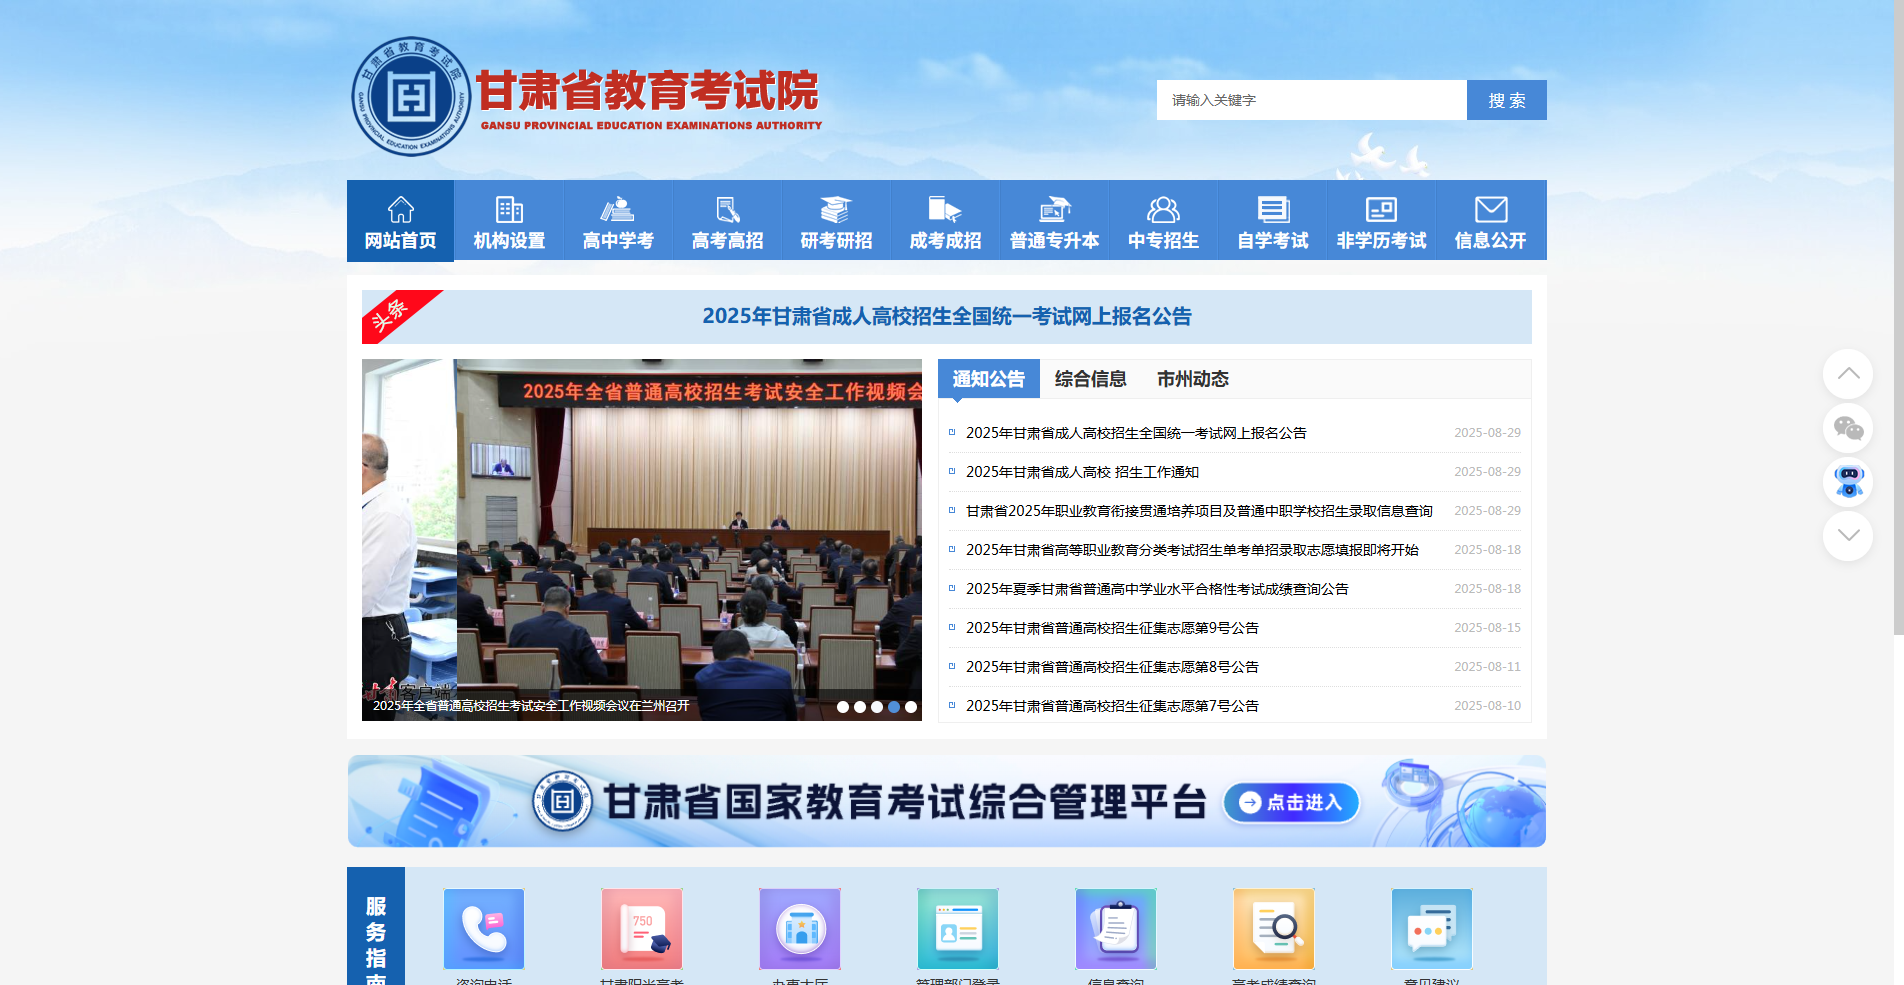
Task: Click the 意见建议 feedback icon
Action: (1431, 929)
